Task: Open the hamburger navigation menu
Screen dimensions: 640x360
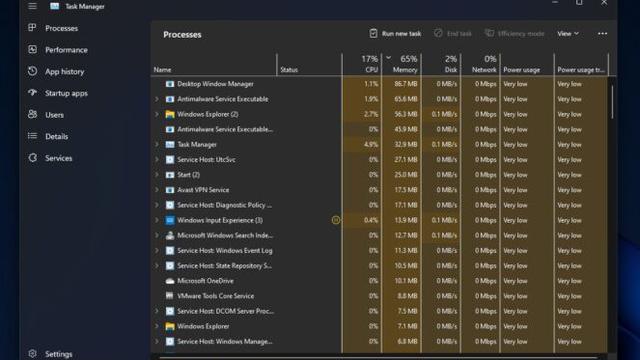Action: [32, 6]
